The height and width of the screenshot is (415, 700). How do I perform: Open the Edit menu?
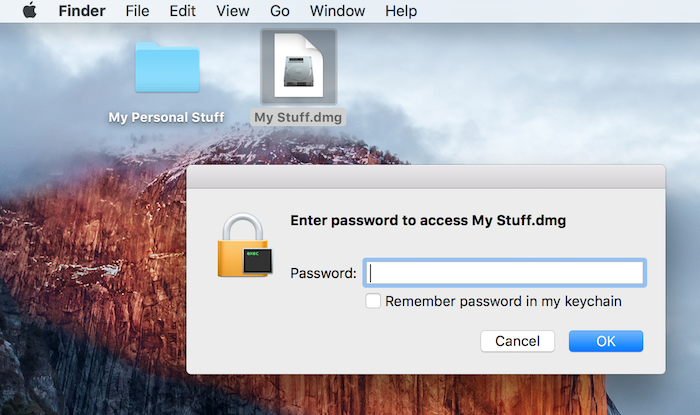pyautogui.click(x=182, y=11)
